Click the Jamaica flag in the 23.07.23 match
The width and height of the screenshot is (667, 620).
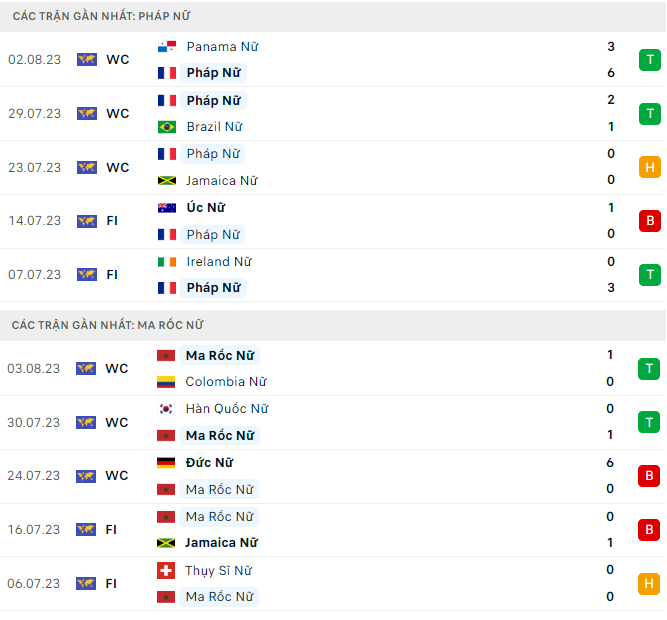pyautogui.click(x=167, y=181)
